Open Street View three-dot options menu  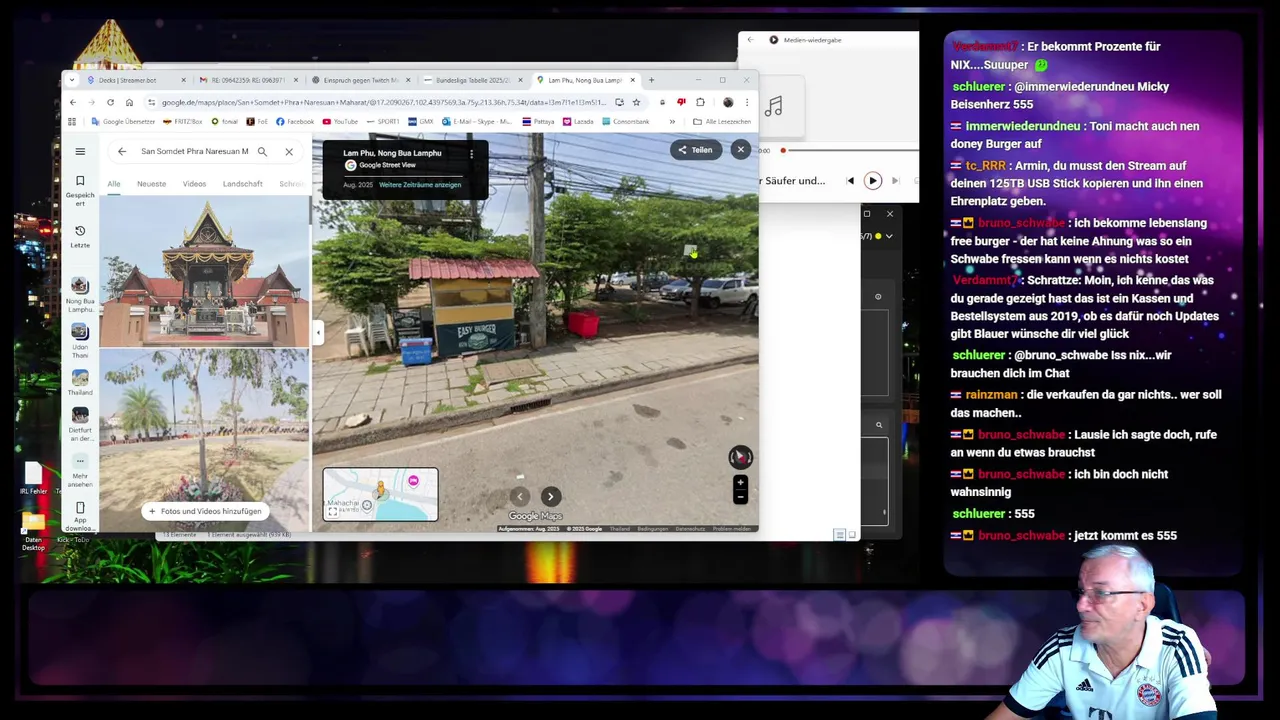(x=471, y=154)
